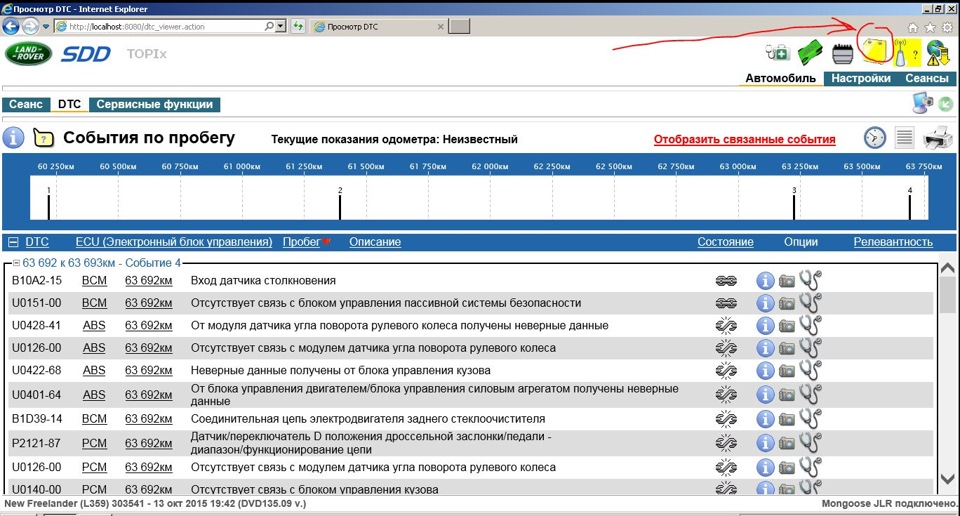960x516 pixels.
Task: Select event marker 1 on mileage timeline
Action: point(49,203)
